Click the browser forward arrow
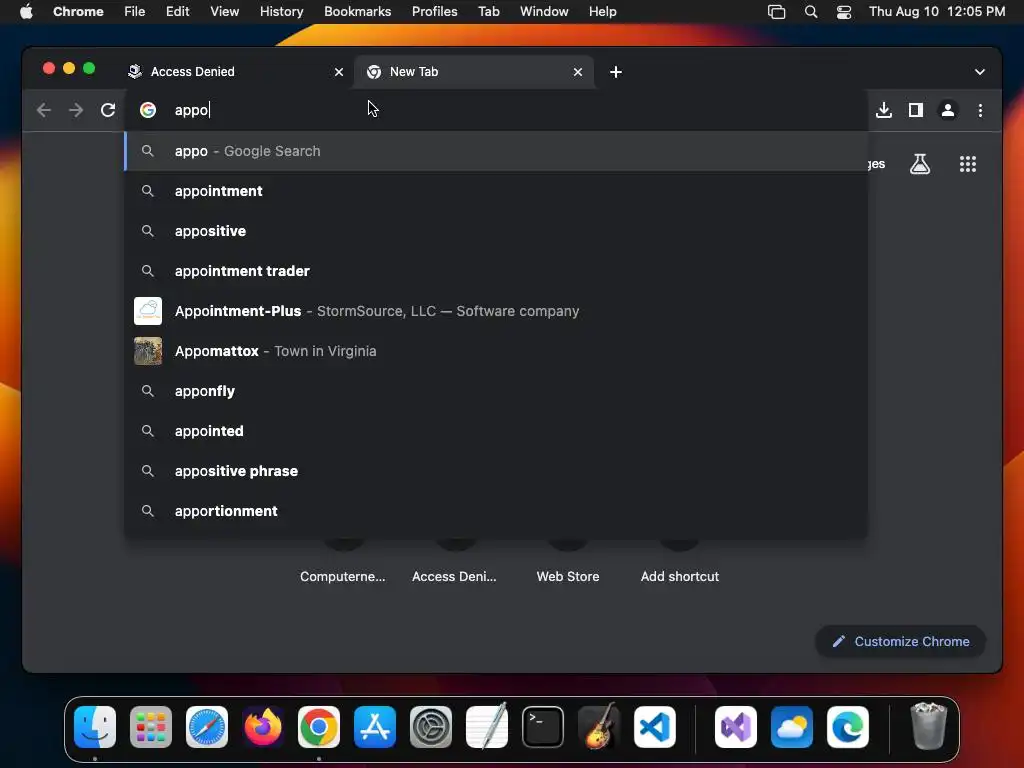This screenshot has width=1024, height=768. pyautogui.click(x=76, y=110)
